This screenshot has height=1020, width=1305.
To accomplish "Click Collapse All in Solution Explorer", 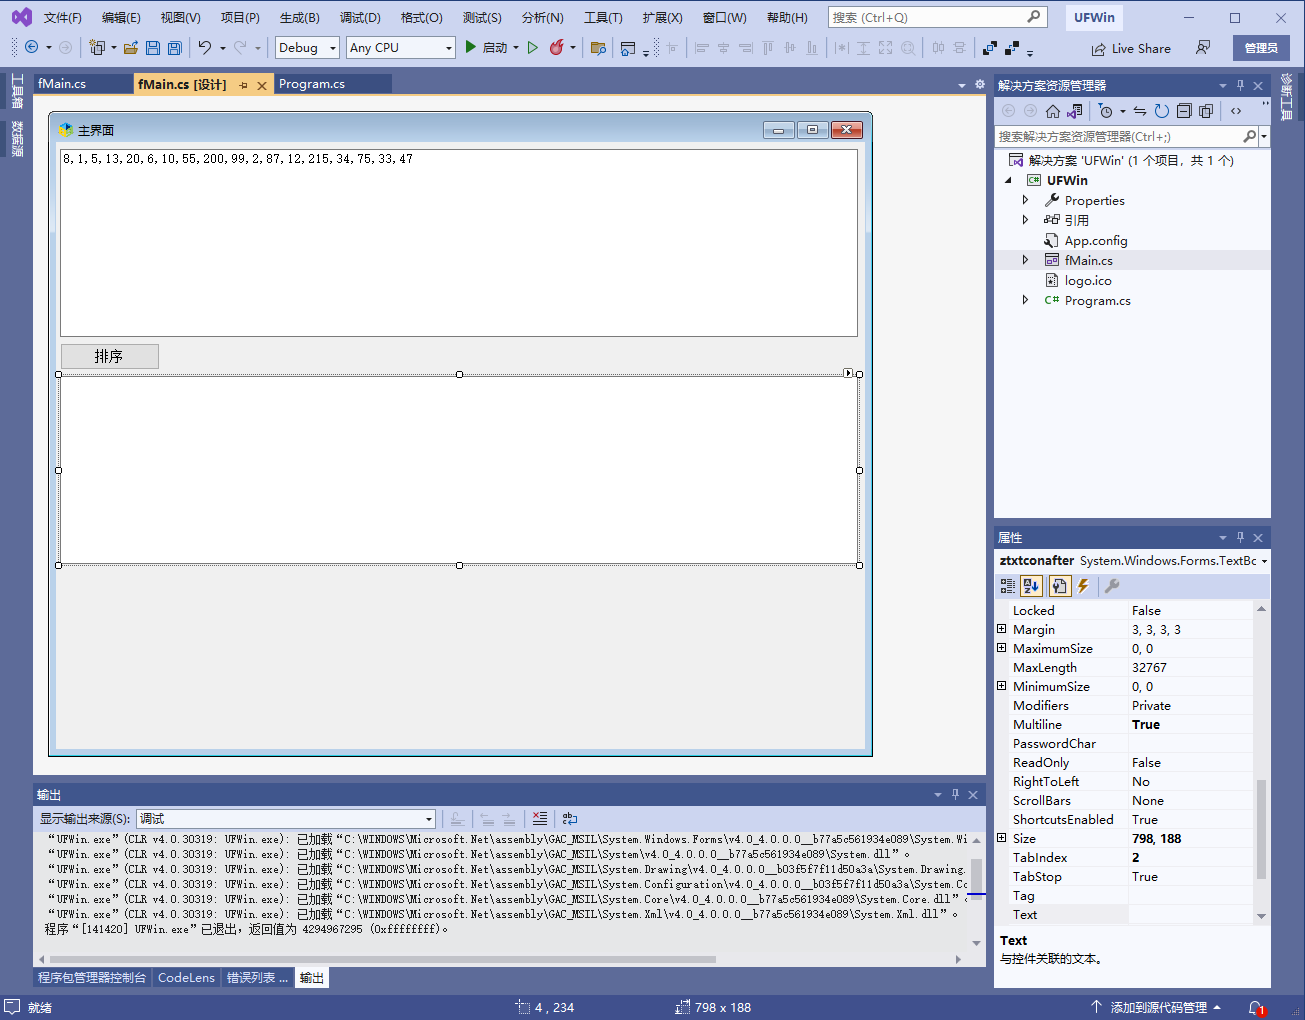I will click(x=1184, y=111).
